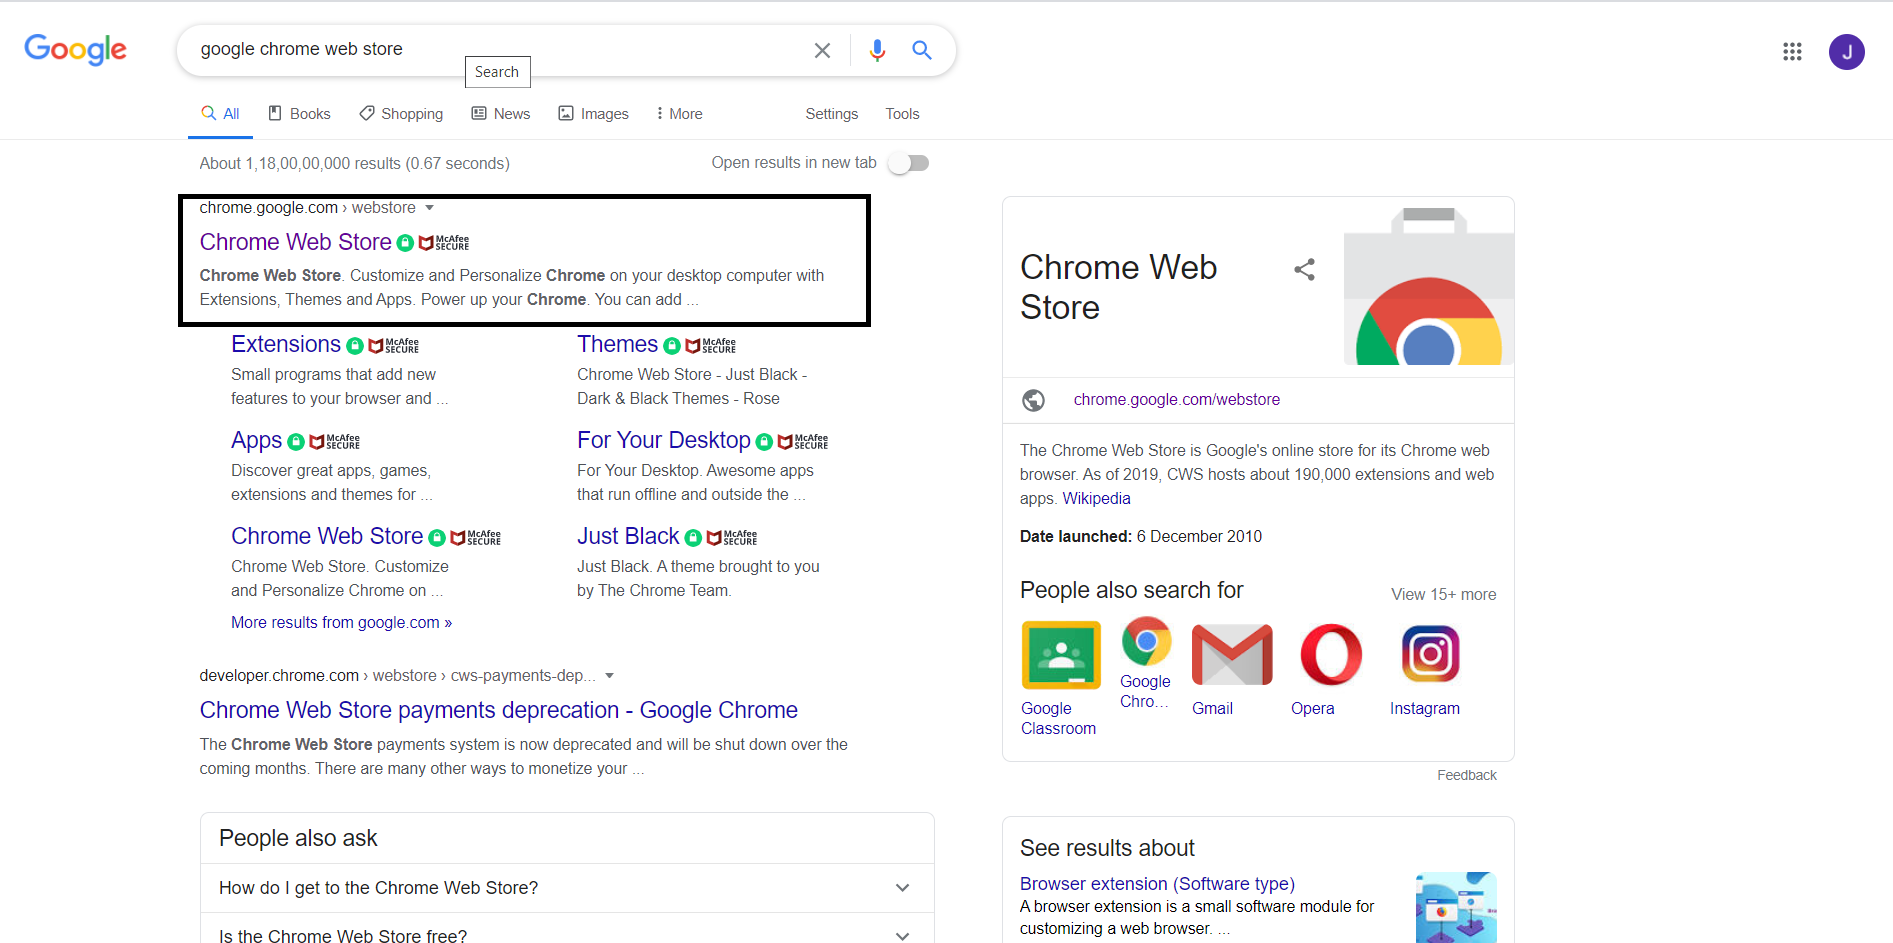Open the Google Chrome icon in People also search for
This screenshot has width=1893, height=943.
[x=1146, y=641]
